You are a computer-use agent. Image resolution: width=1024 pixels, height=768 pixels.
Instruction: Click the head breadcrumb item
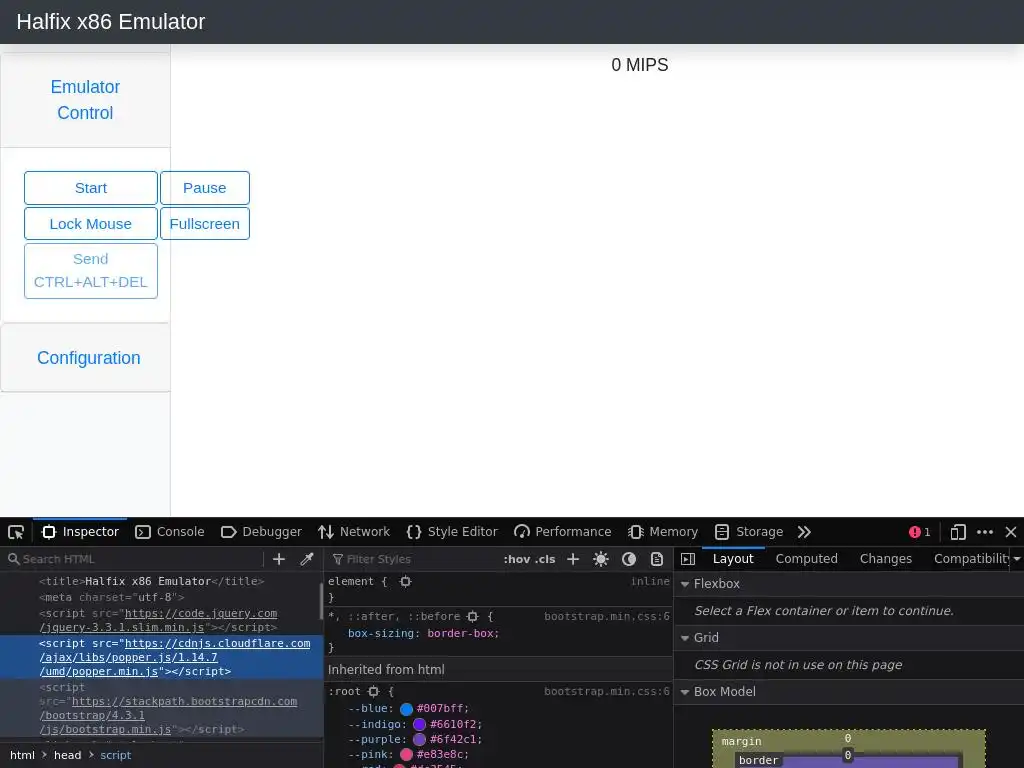click(x=67, y=756)
